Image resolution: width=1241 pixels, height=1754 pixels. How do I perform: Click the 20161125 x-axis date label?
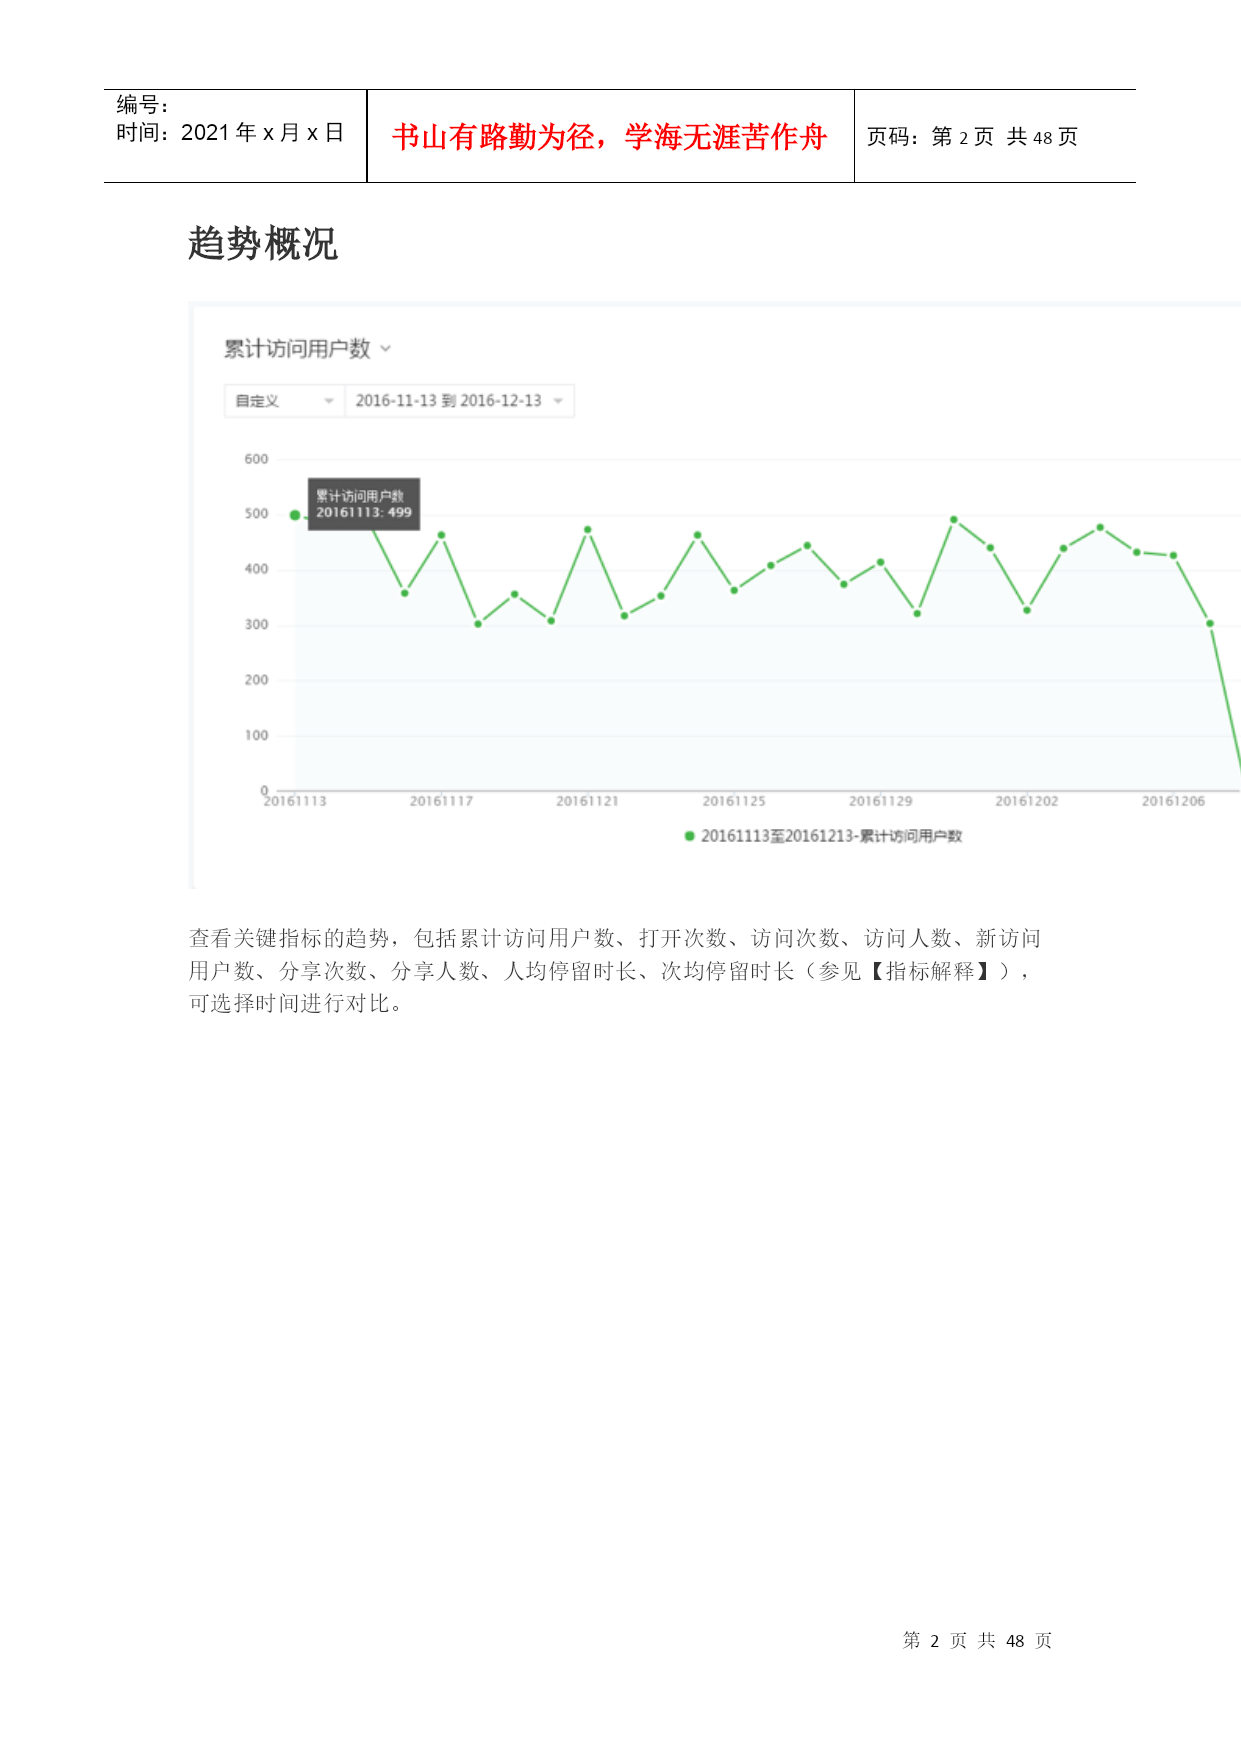point(734,801)
